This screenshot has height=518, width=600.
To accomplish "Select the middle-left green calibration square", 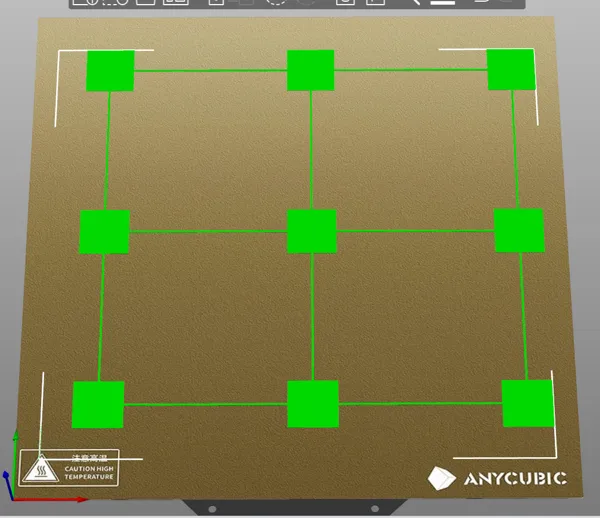I will (x=104, y=232).
